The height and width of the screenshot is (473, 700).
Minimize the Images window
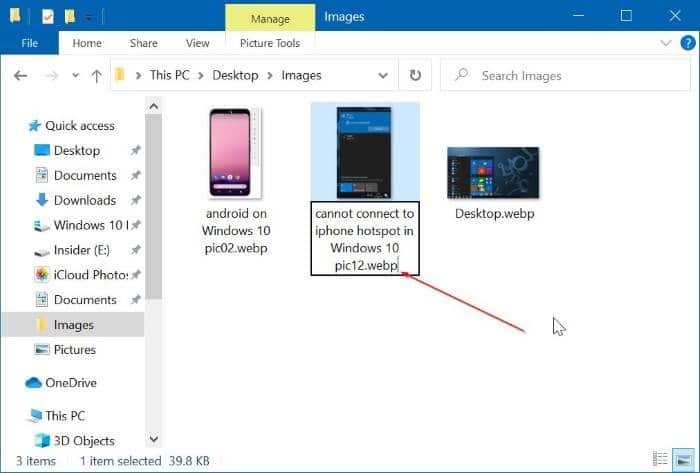[578, 16]
